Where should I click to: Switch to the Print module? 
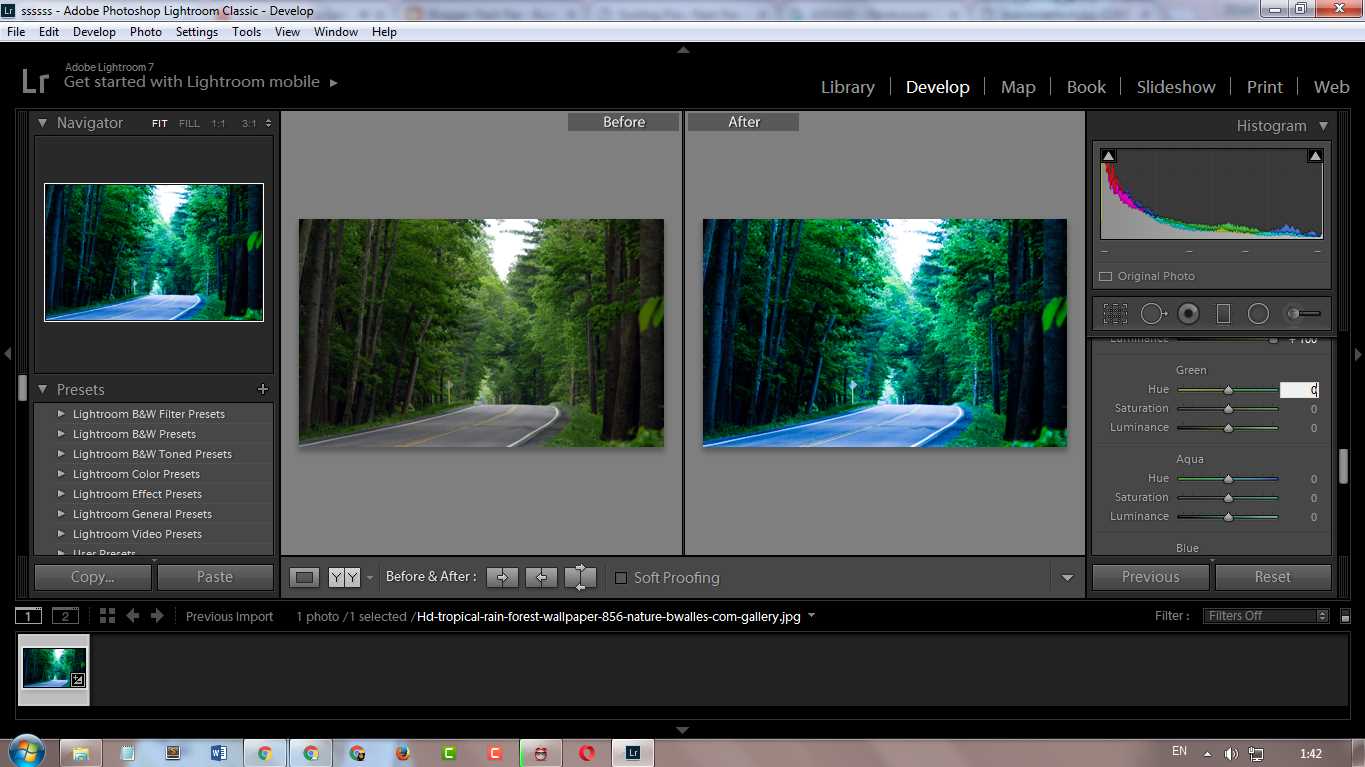(1265, 87)
